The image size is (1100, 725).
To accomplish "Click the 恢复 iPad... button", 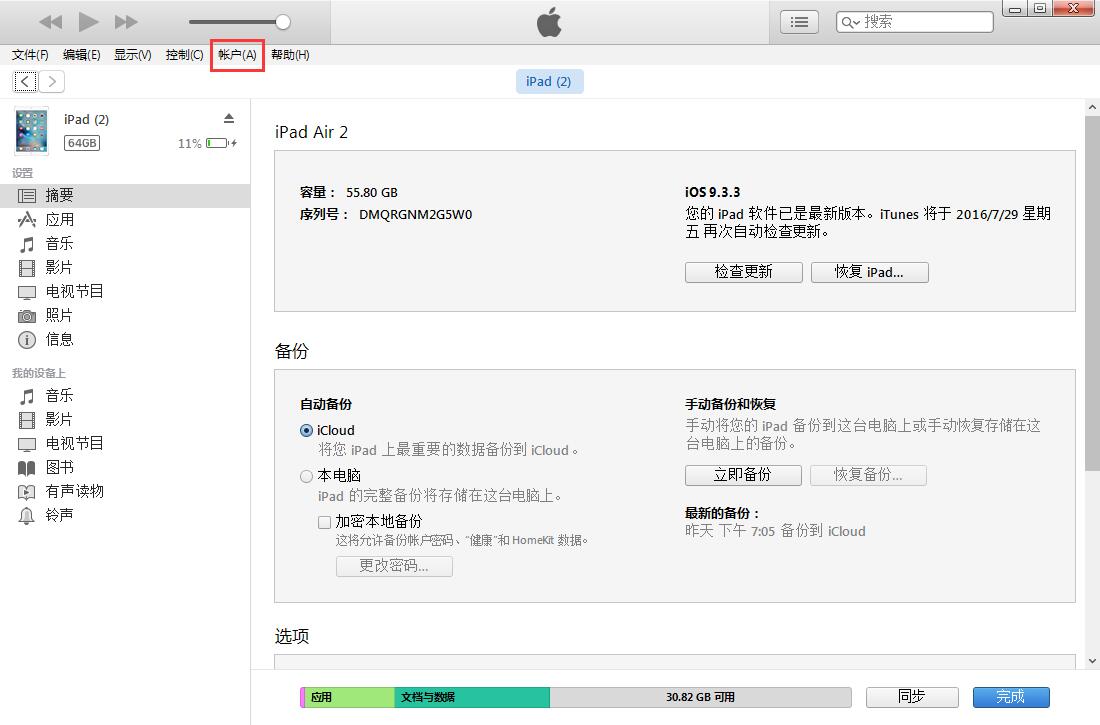I will pyautogui.click(x=870, y=272).
